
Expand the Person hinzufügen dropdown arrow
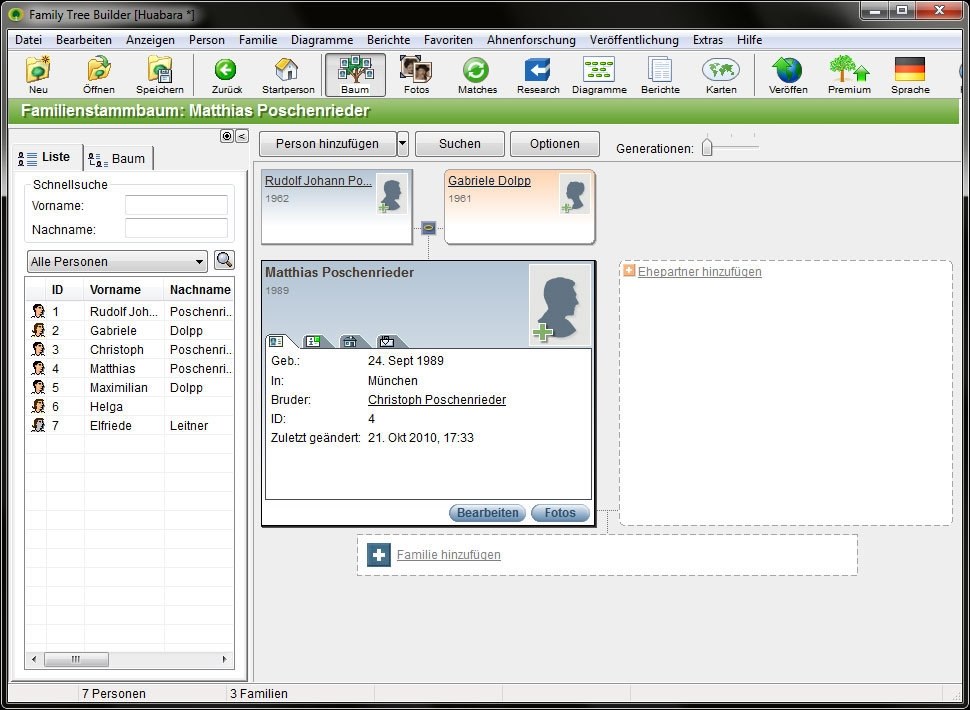tap(402, 144)
